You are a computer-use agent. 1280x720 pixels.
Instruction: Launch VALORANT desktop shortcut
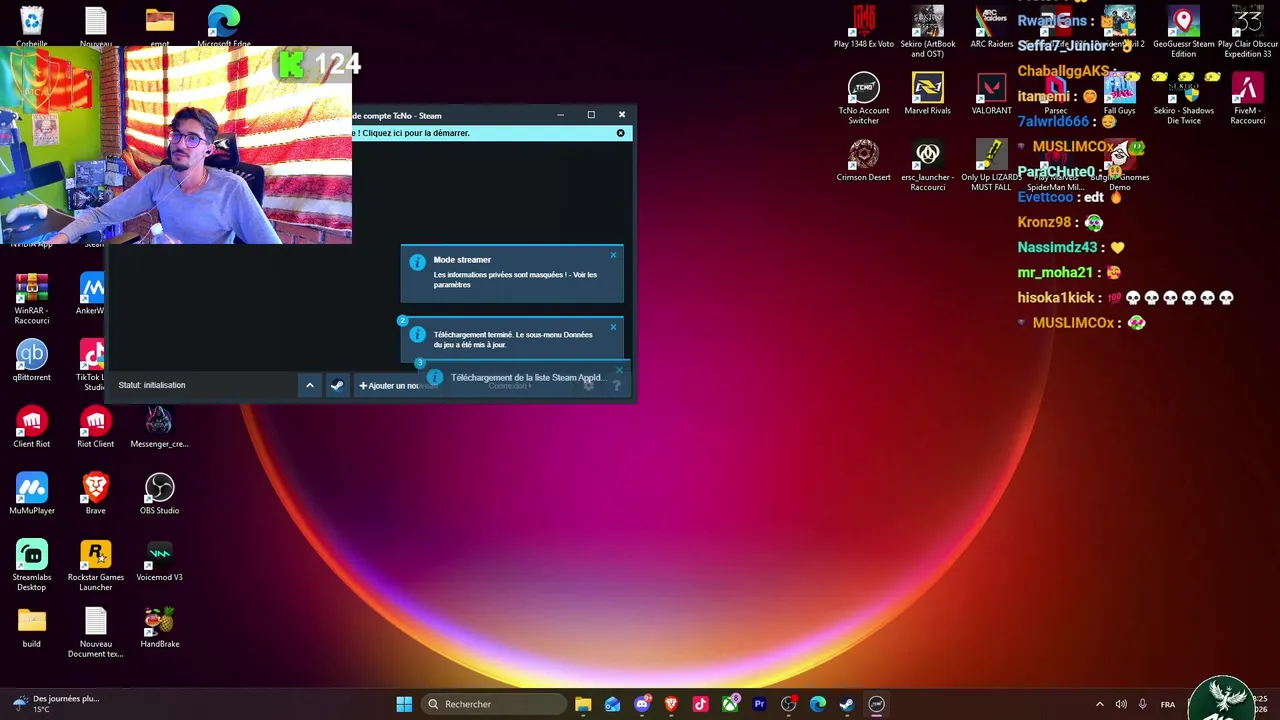coord(991,94)
